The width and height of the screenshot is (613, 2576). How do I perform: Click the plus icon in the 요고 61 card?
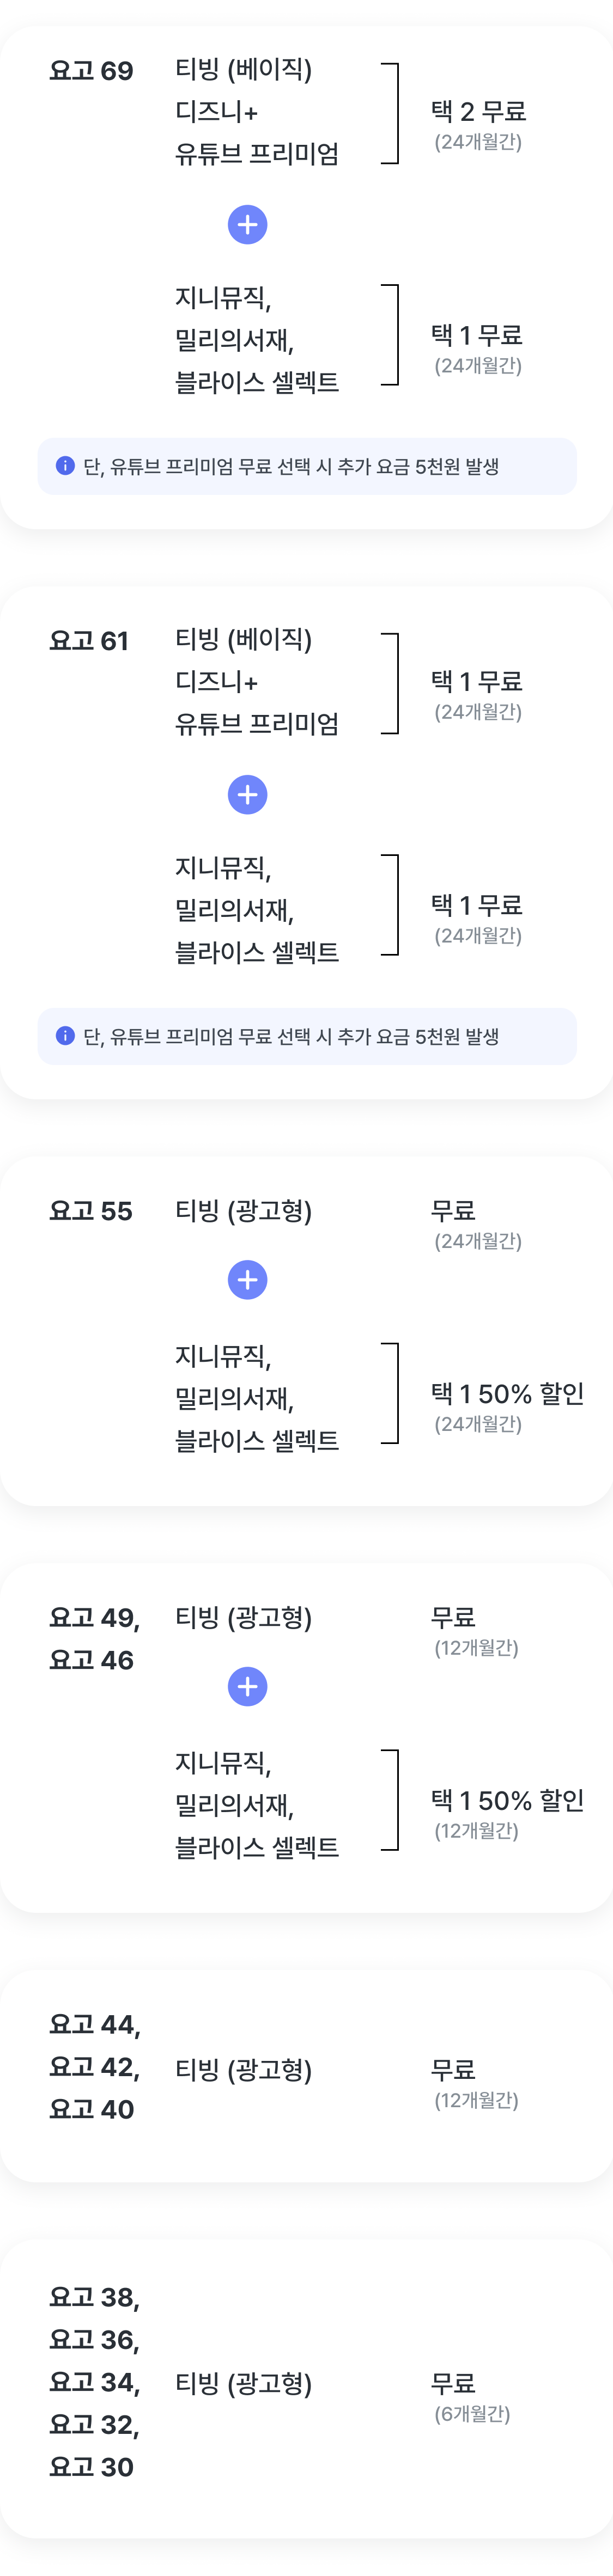[x=247, y=795]
